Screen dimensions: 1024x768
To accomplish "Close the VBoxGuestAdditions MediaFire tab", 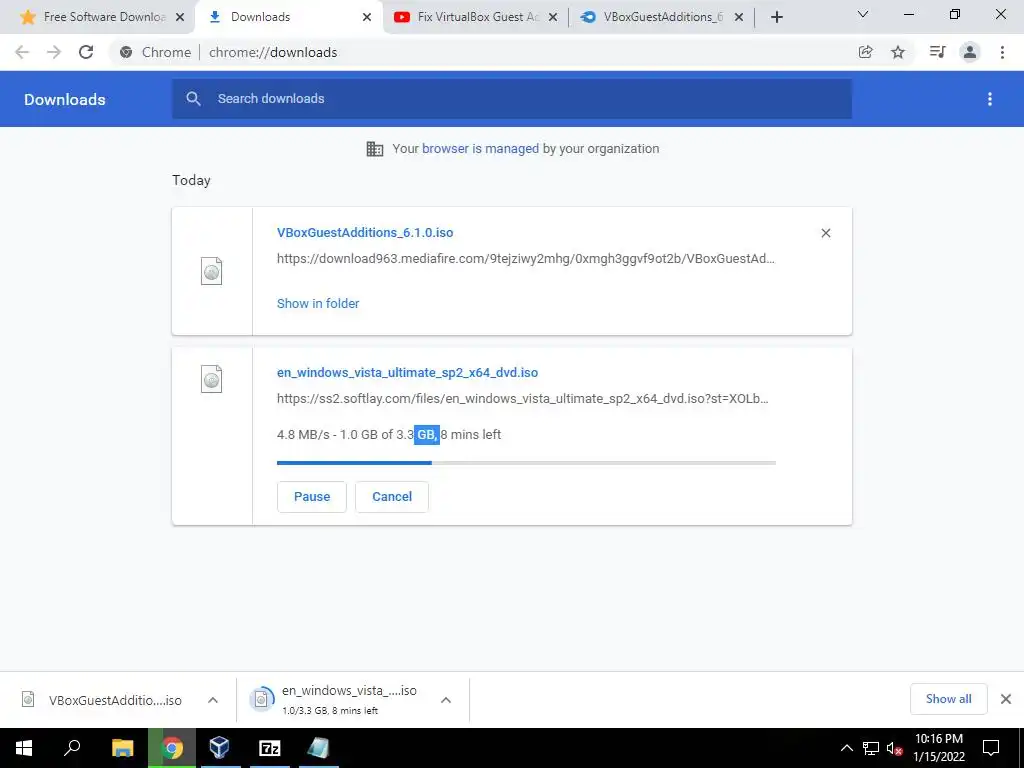I will click(x=739, y=18).
